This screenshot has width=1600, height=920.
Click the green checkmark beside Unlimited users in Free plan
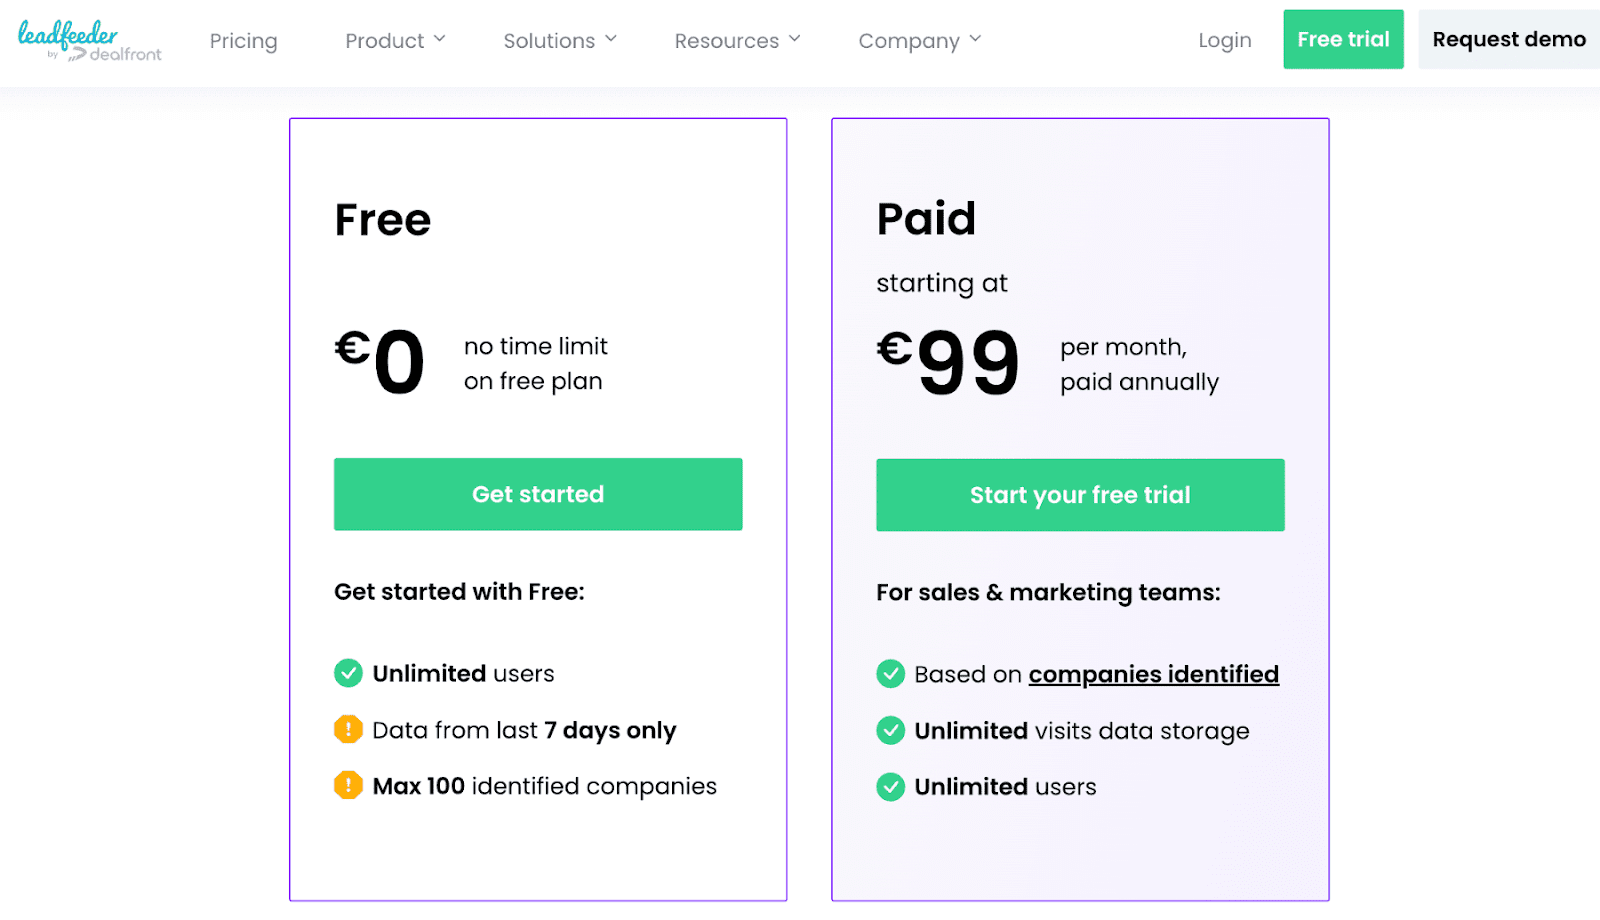[x=348, y=673]
